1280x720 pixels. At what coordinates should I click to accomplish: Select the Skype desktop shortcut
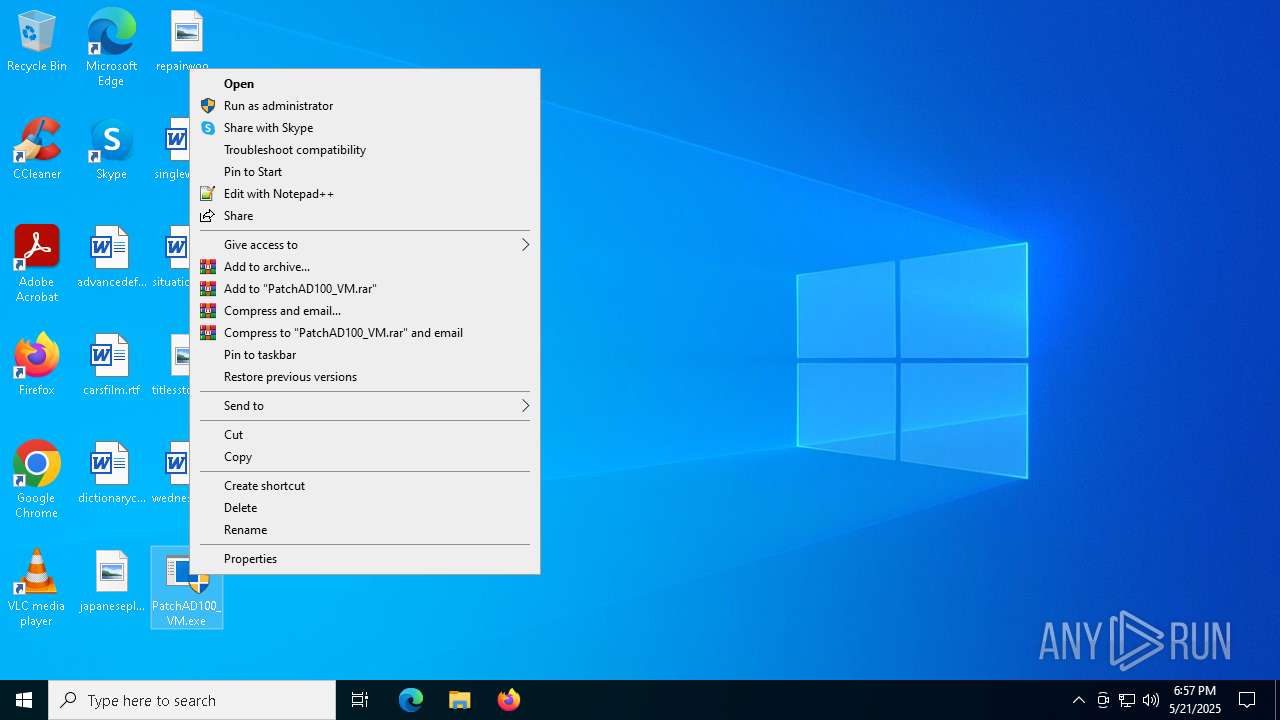click(111, 149)
